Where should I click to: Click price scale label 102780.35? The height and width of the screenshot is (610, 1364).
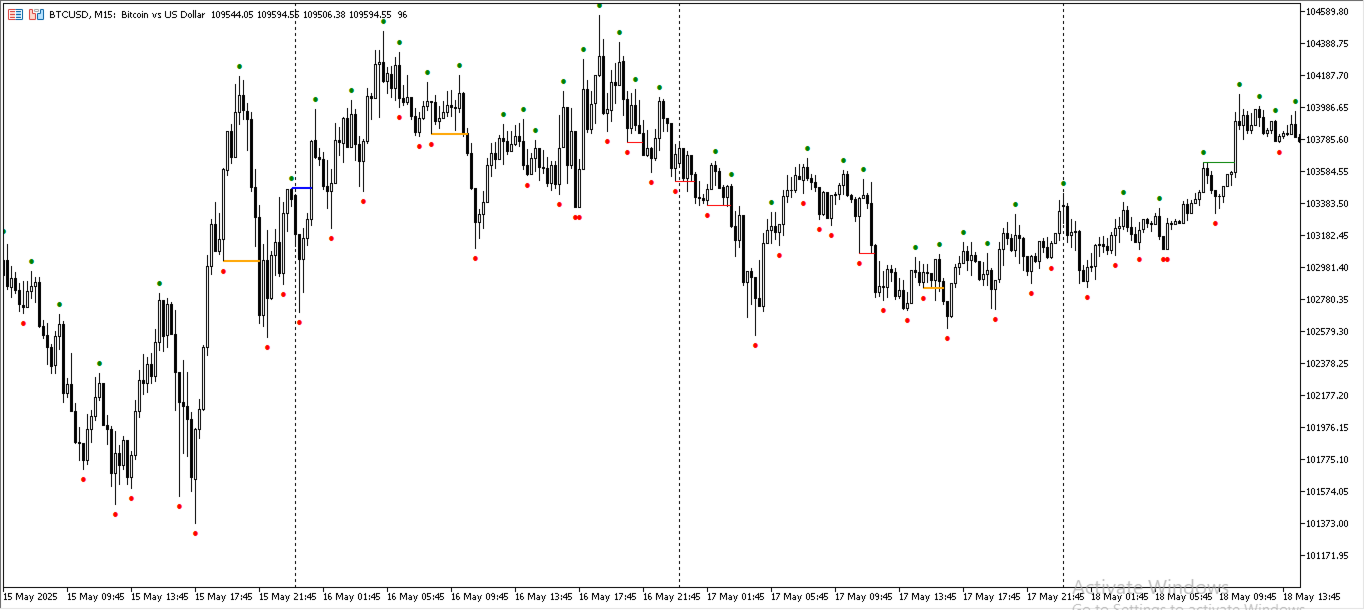tap(1327, 300)
